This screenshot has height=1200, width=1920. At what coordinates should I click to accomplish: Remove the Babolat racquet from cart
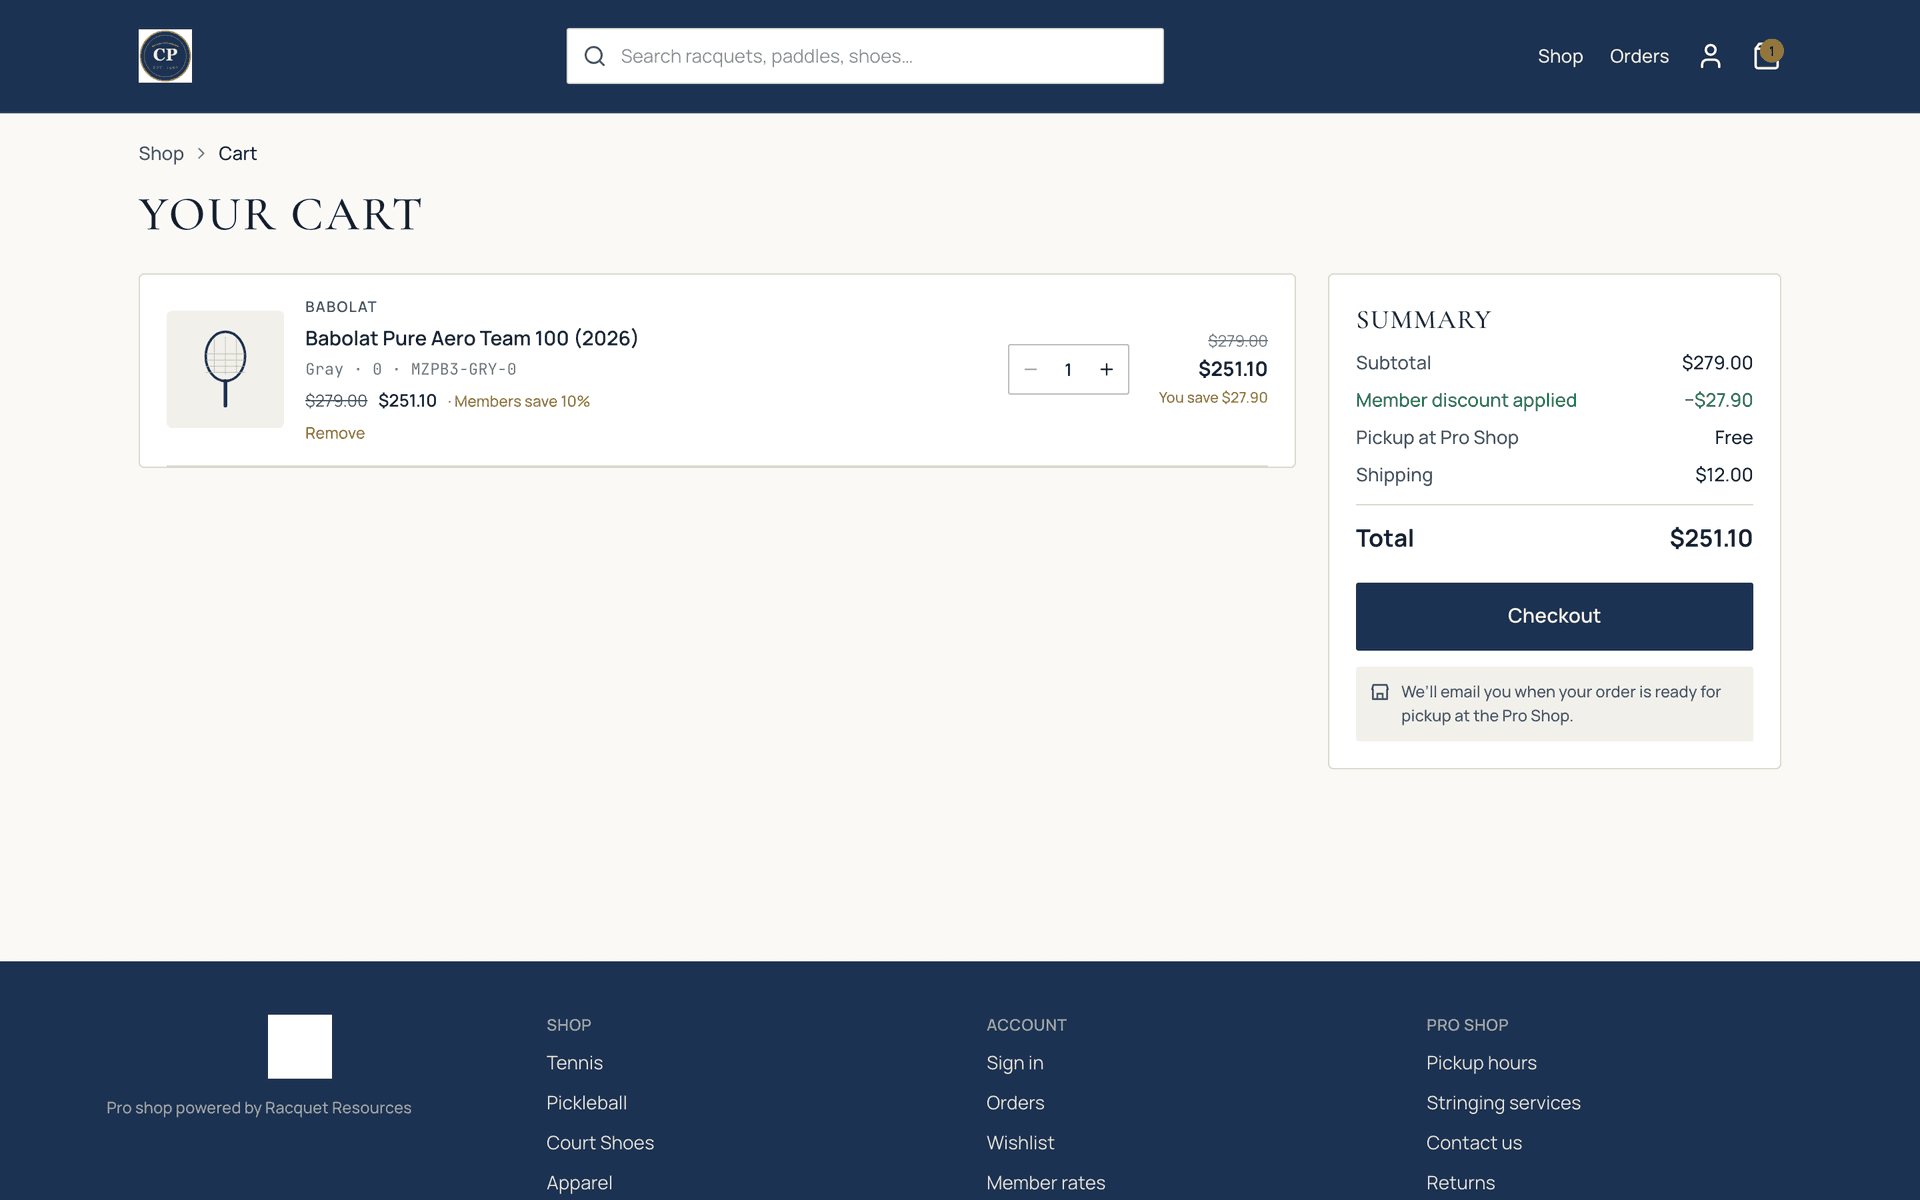pos(335,433)
